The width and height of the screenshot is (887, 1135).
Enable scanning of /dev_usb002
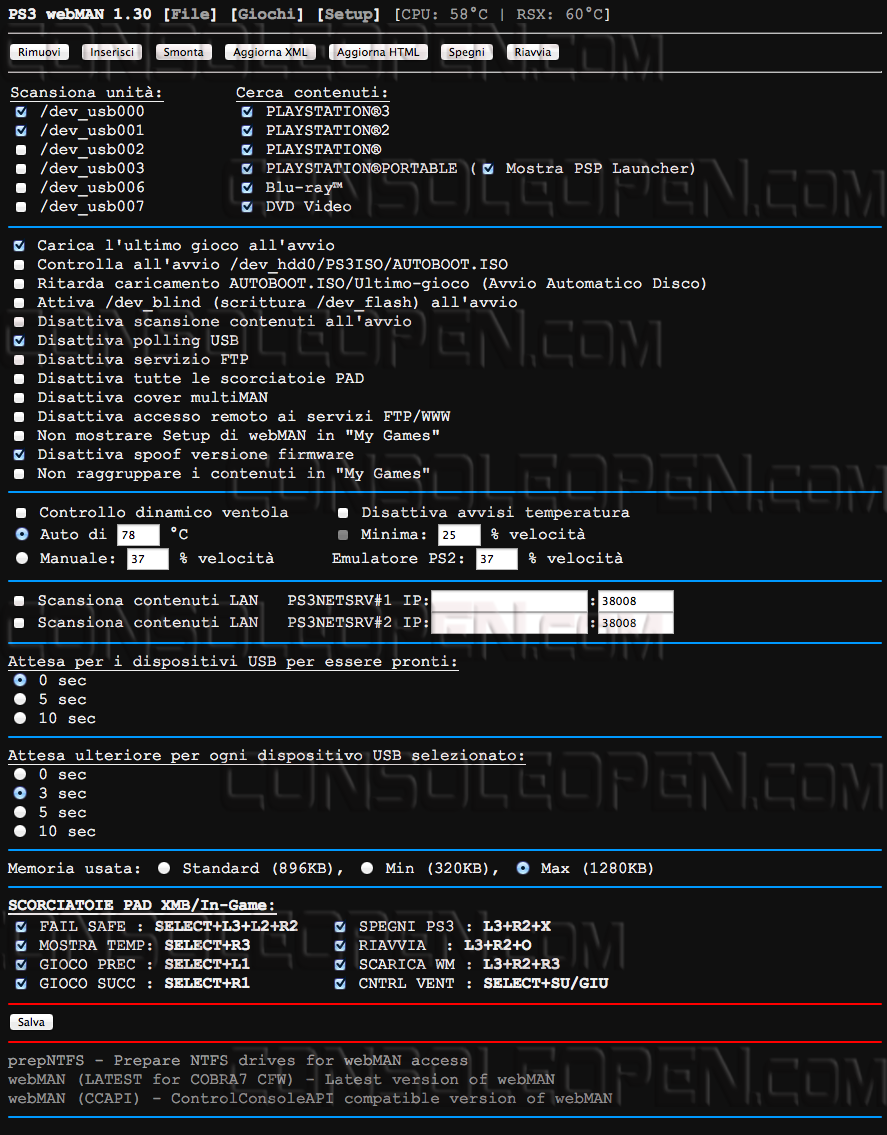(21, 150)
